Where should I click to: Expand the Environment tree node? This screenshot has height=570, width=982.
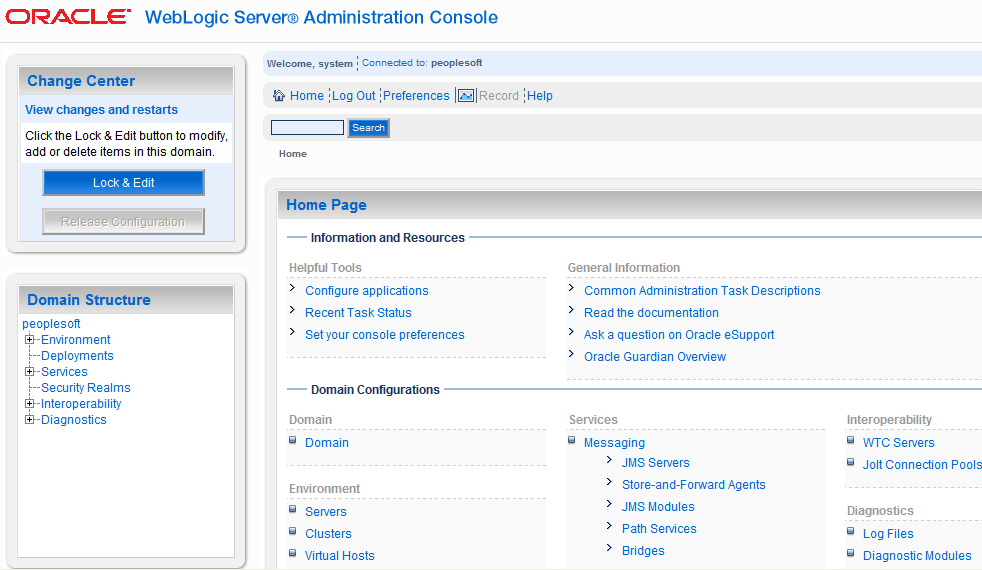(29, 339)
